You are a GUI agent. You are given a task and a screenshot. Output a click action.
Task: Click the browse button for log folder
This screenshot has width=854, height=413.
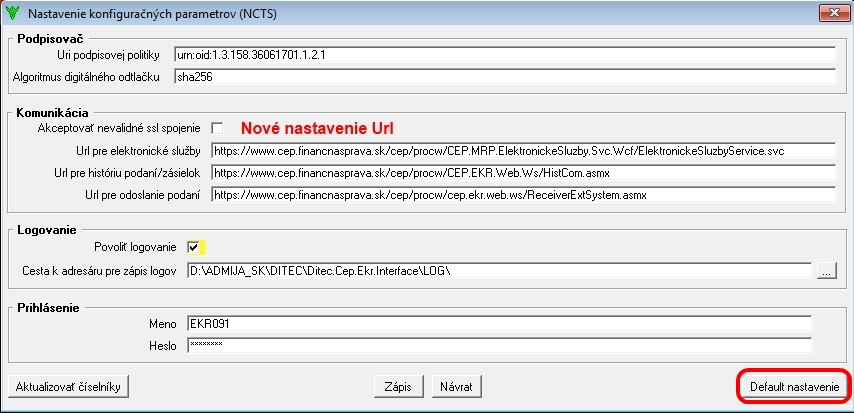click(x=826, y=270)
